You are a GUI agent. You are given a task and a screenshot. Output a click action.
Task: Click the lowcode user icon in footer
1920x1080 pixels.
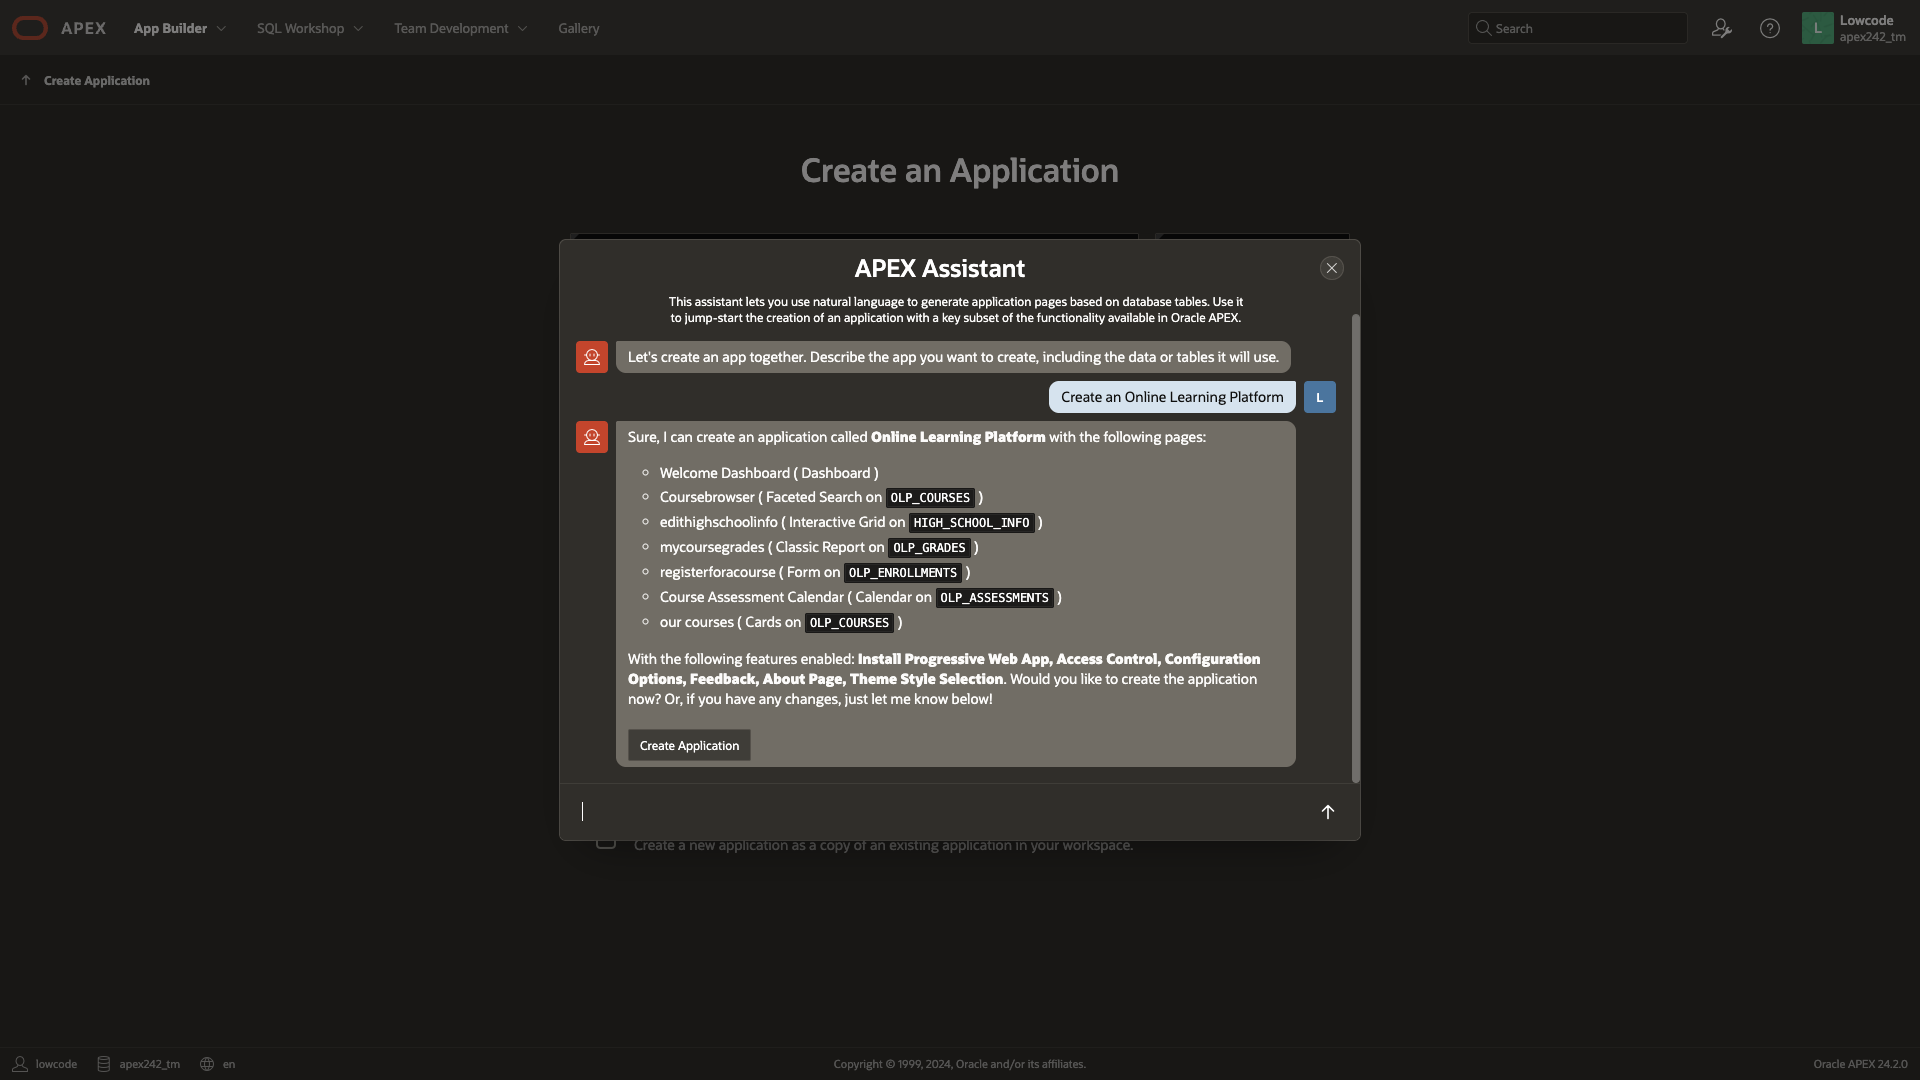(x=19, y=1064)
